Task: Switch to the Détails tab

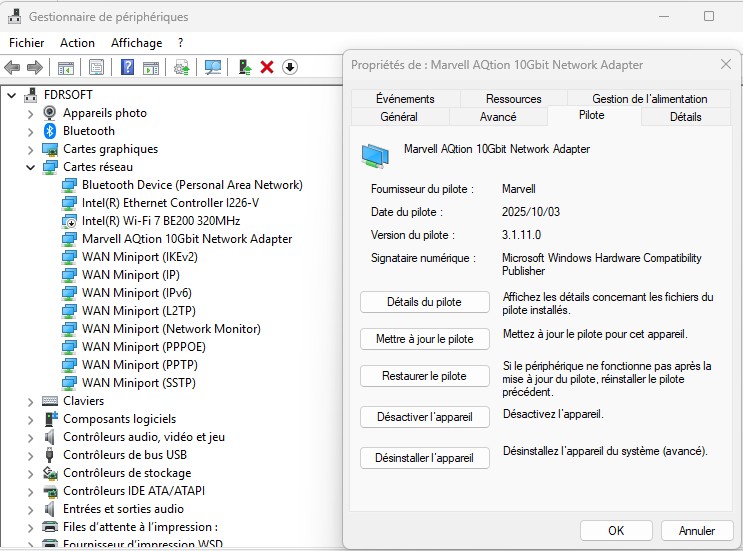Action: 685,117
